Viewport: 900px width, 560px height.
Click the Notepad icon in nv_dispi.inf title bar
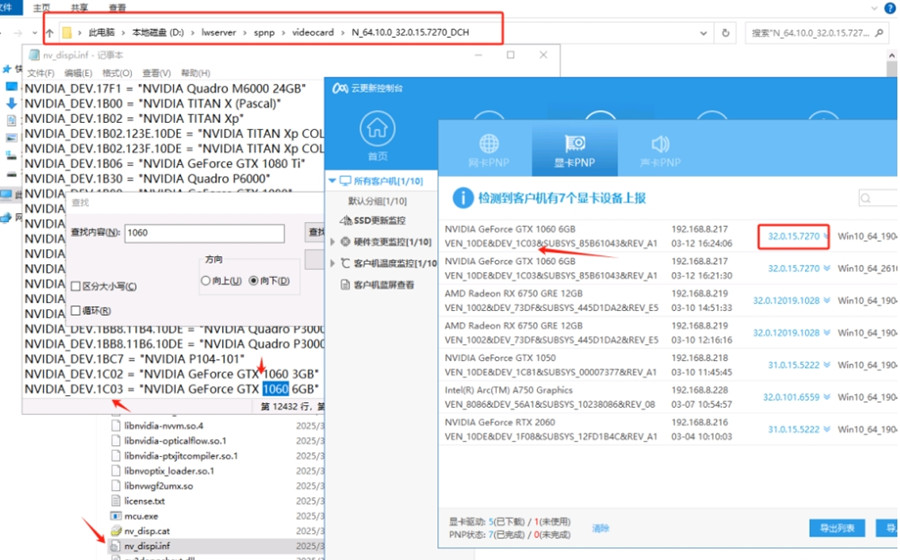[34, 55]
